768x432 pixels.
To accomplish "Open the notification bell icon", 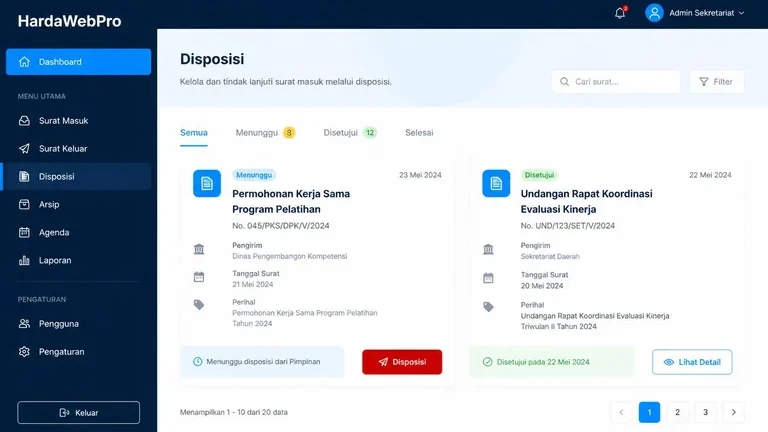I will tap(620, 13).
